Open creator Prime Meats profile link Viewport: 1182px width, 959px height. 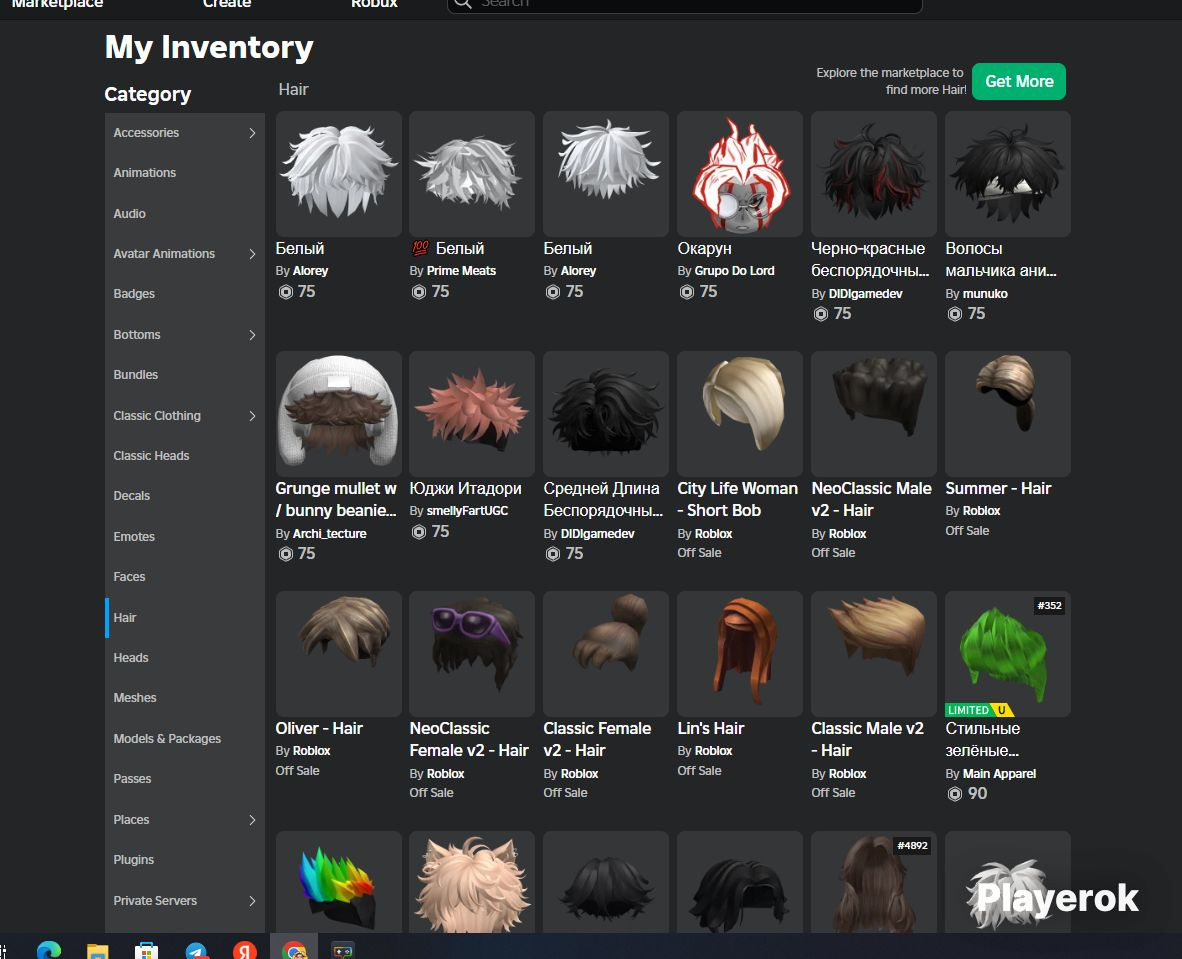[x=461, y=271]
